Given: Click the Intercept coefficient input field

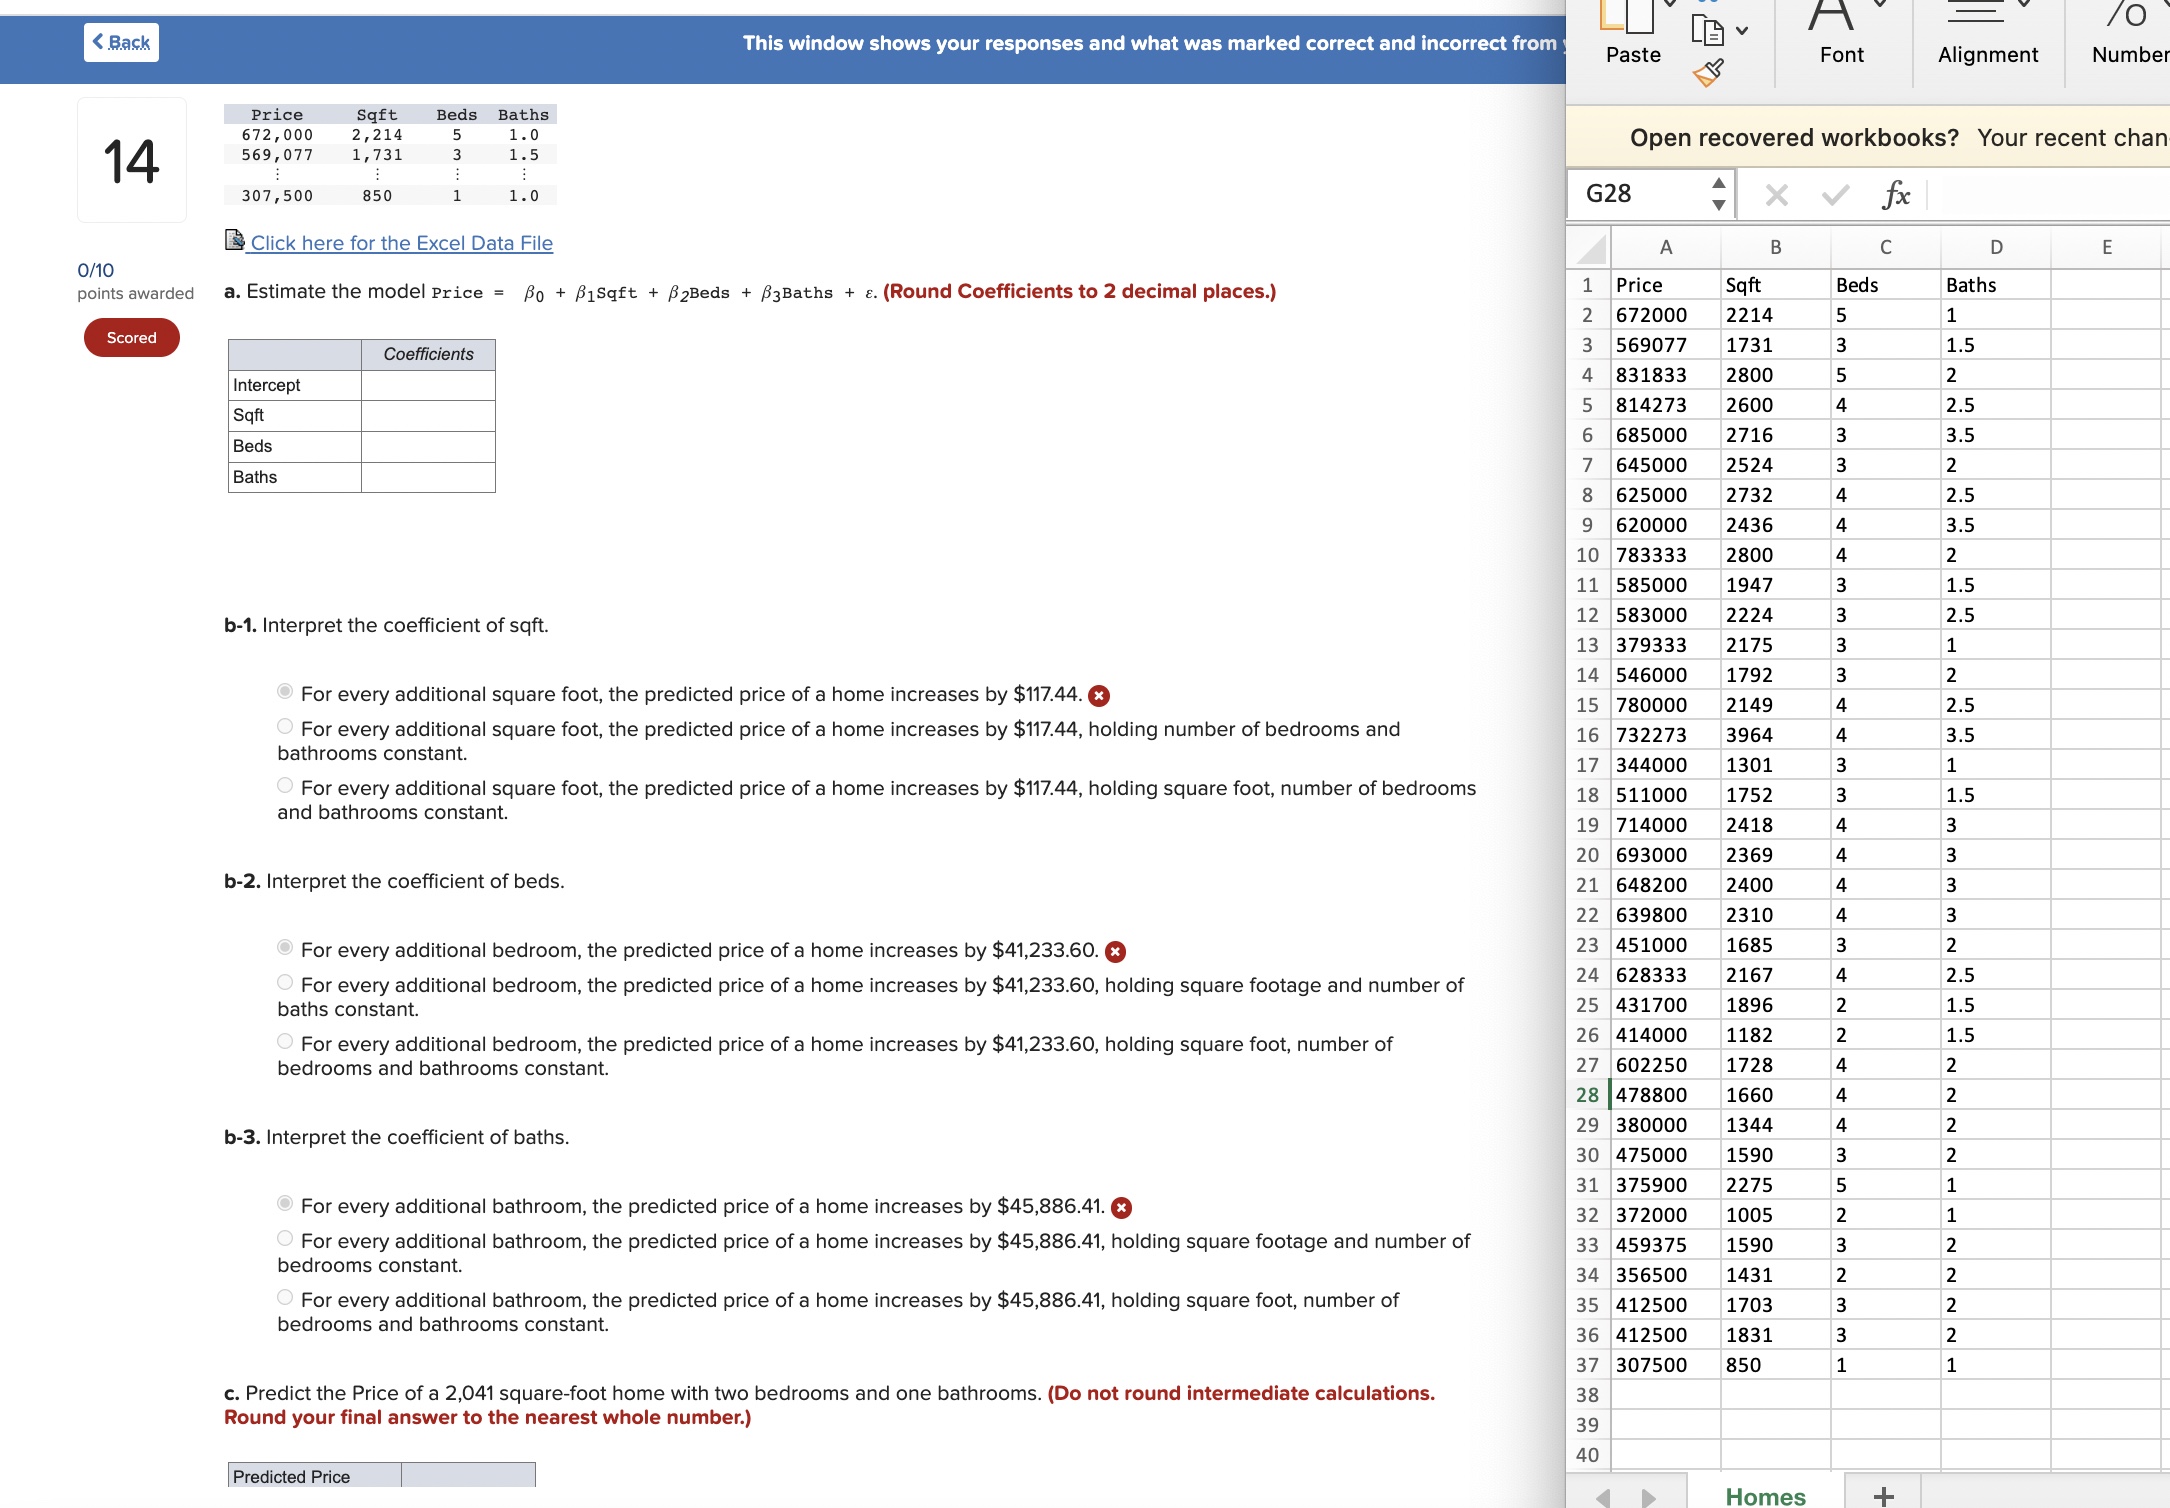Looking at the screenshot, I should (x=428, y=385).
